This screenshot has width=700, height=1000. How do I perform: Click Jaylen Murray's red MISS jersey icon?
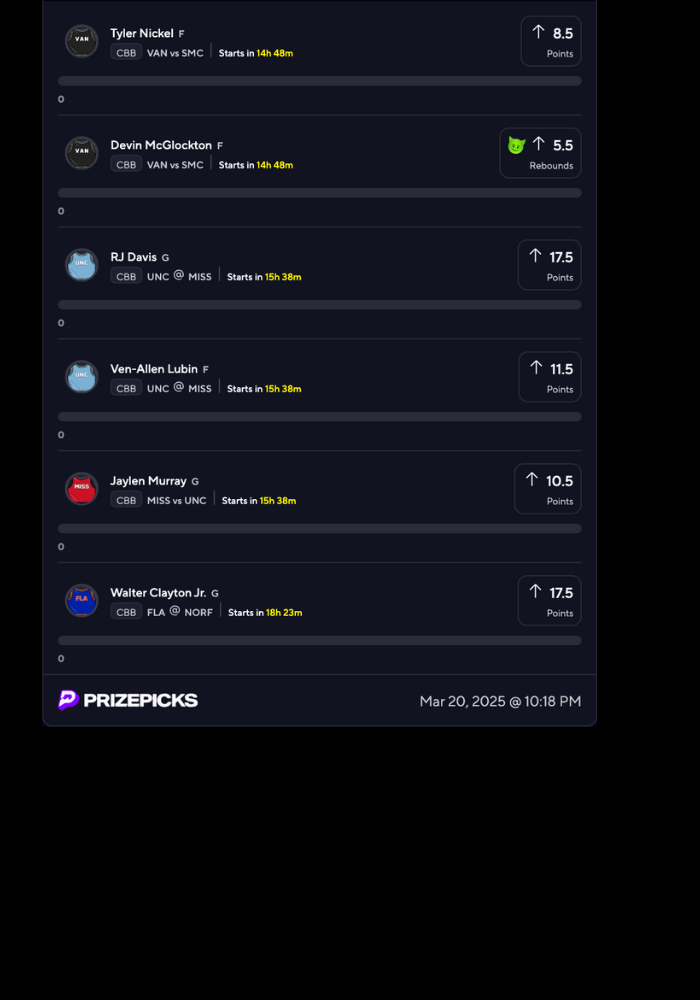[x=82, y=489]
